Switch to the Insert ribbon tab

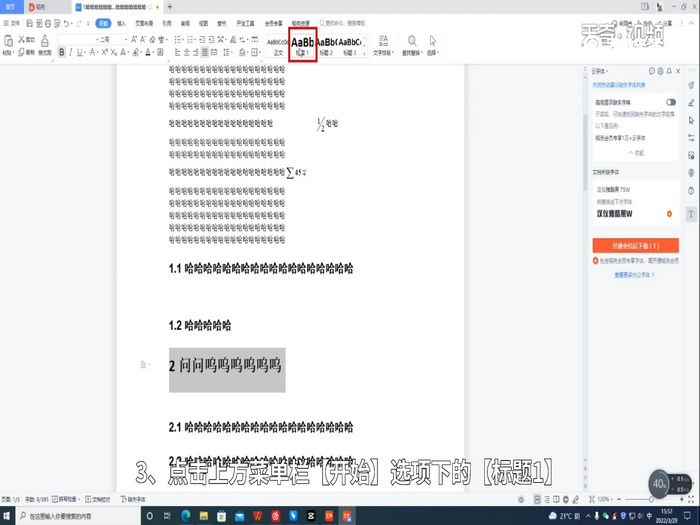tap(121, 21)
